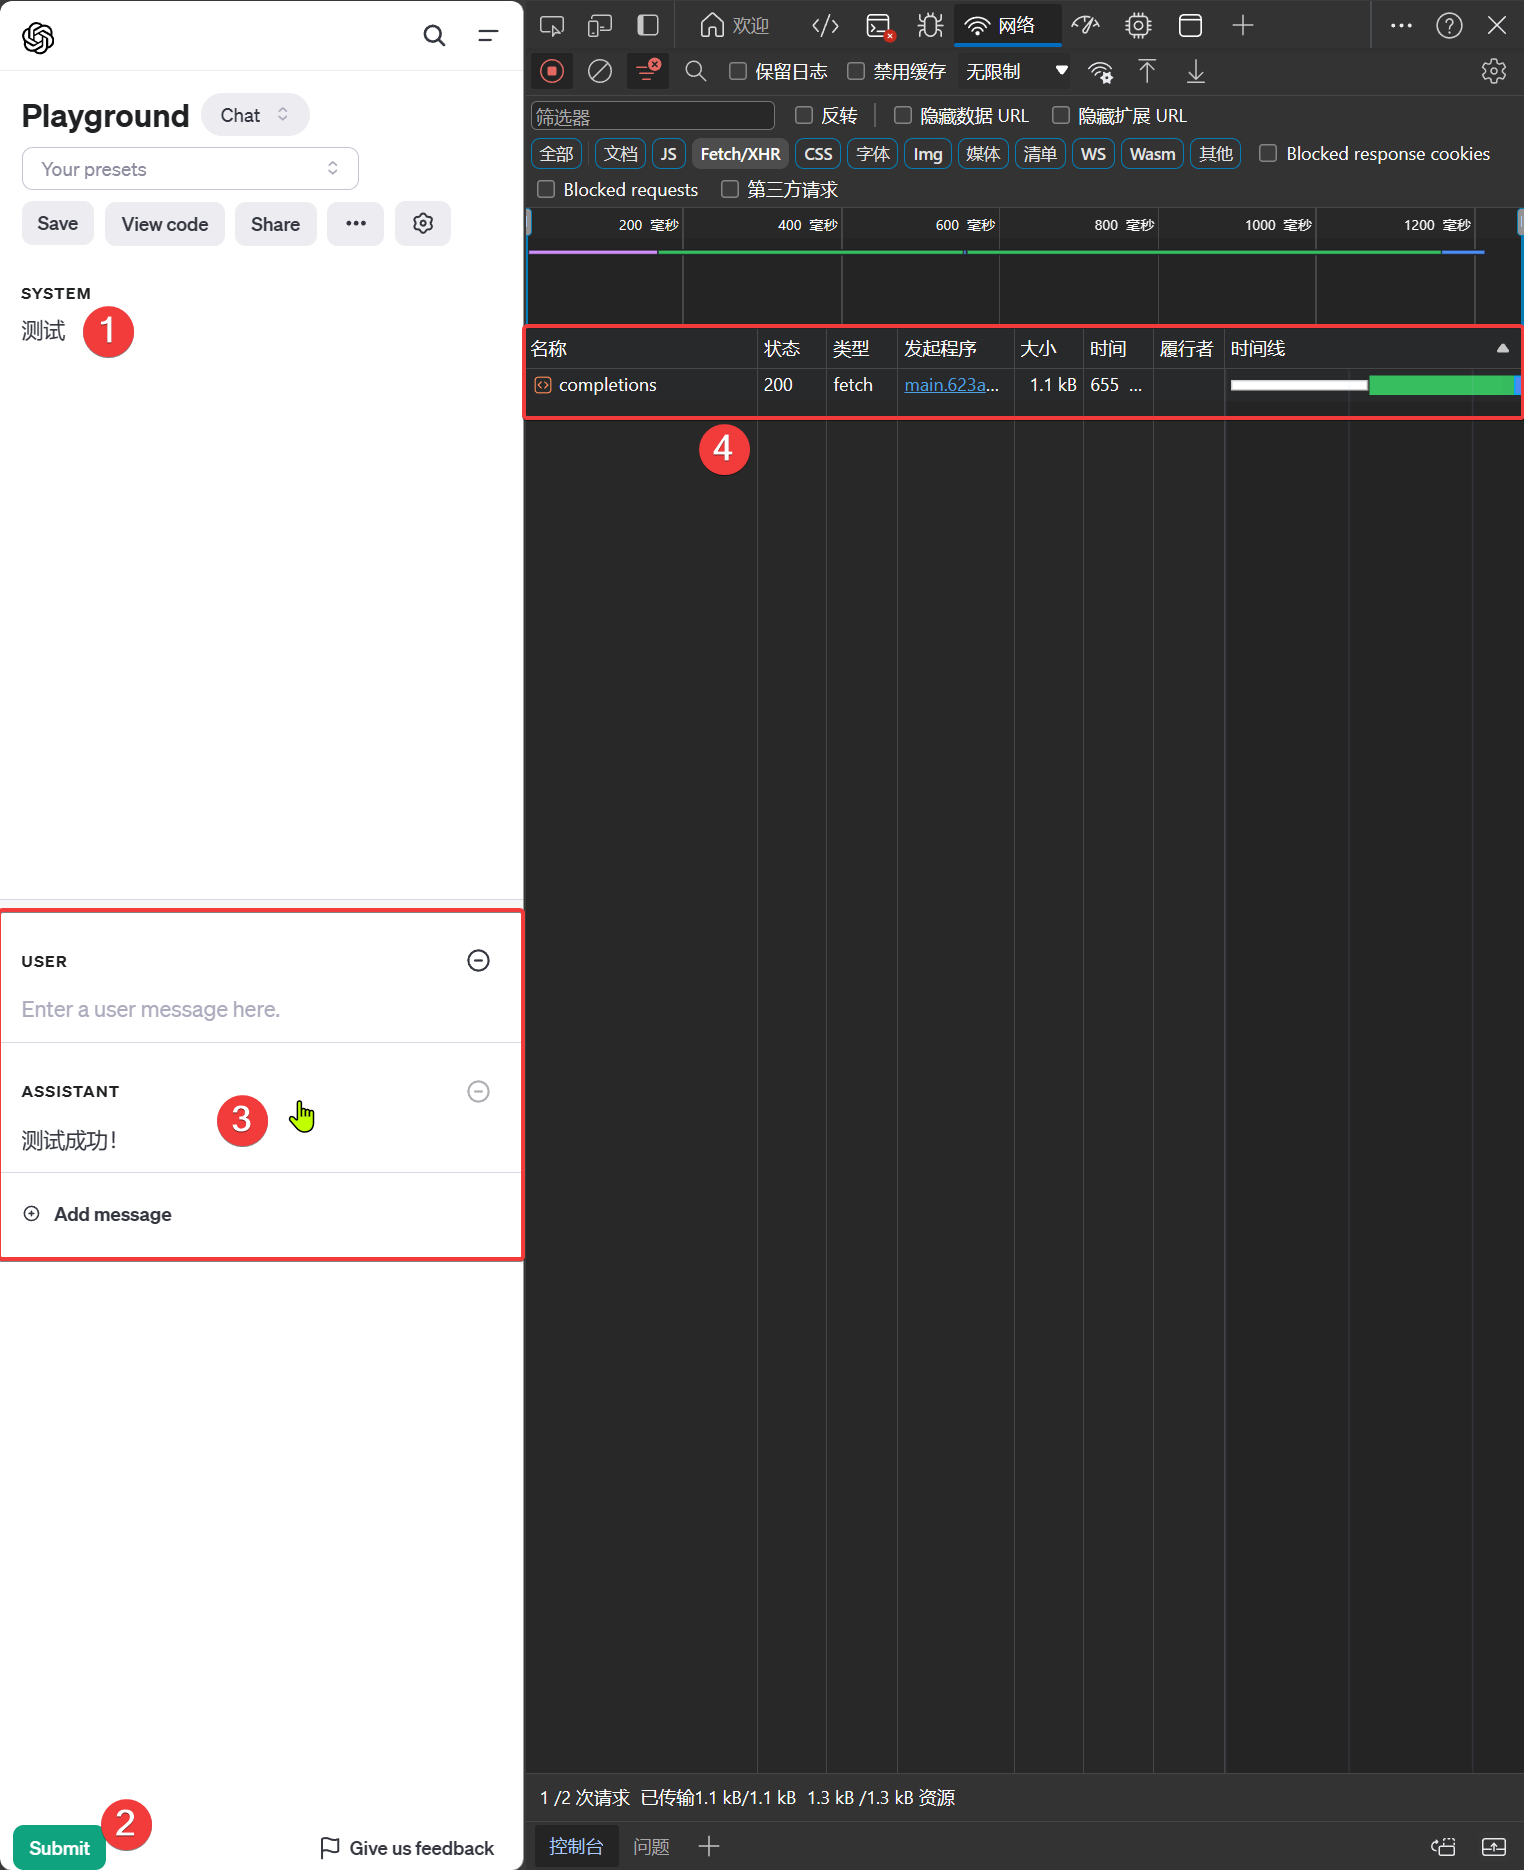
Task: Open the Chat mode dropdown
Action: pos(255,115)
